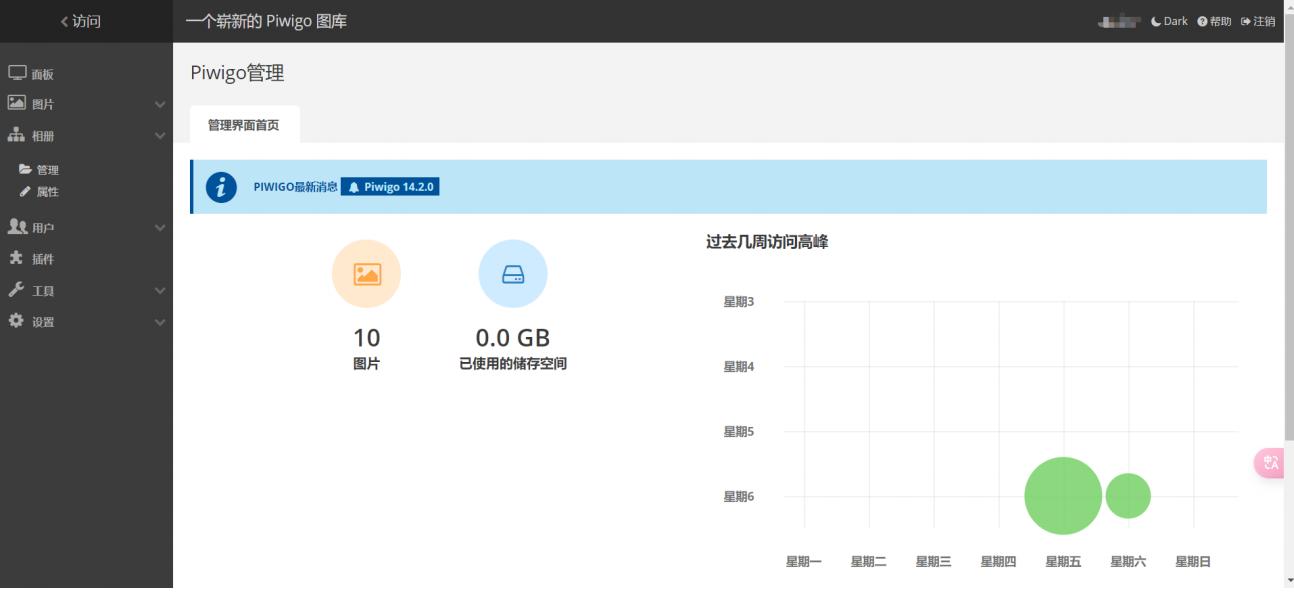Click the 过去几周访问高峰 heading
The height and width of the screenshot is (592, 1294).
coord(767,242)
